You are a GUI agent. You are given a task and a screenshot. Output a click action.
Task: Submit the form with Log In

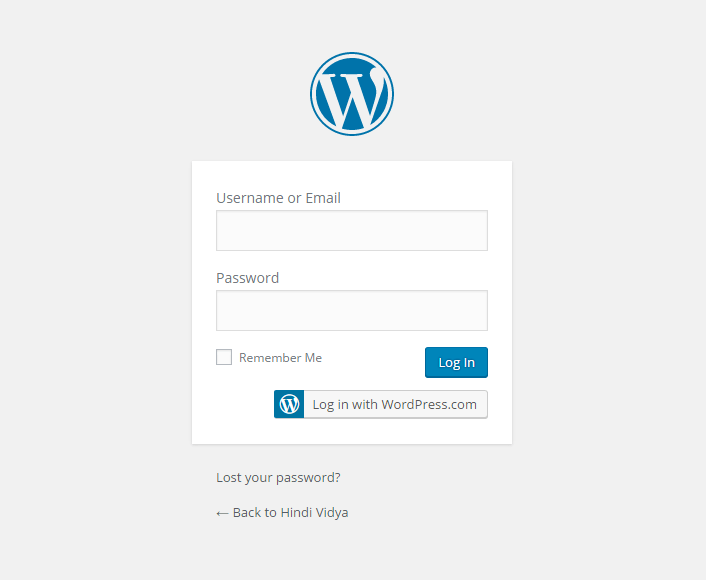pyautogui.click(x=456, y=362)
